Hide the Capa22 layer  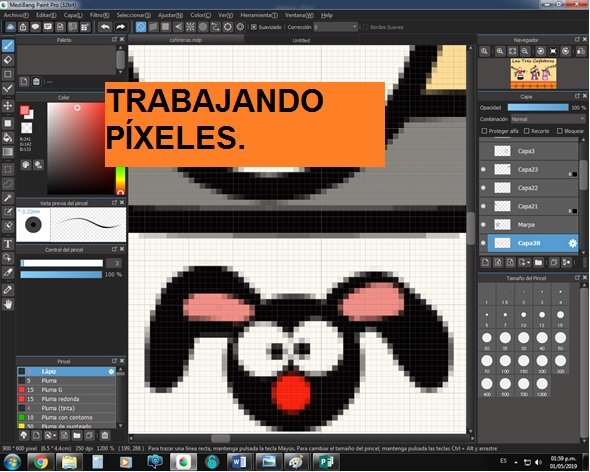(484, 188)
